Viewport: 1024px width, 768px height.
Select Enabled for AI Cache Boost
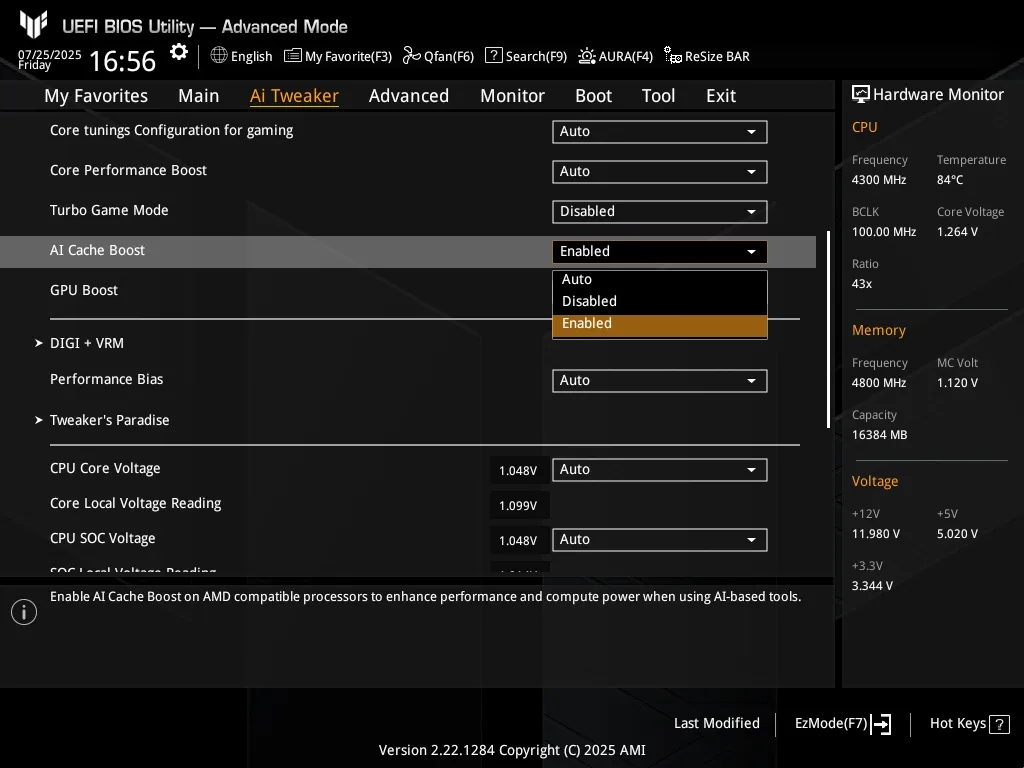coord(659,323)
